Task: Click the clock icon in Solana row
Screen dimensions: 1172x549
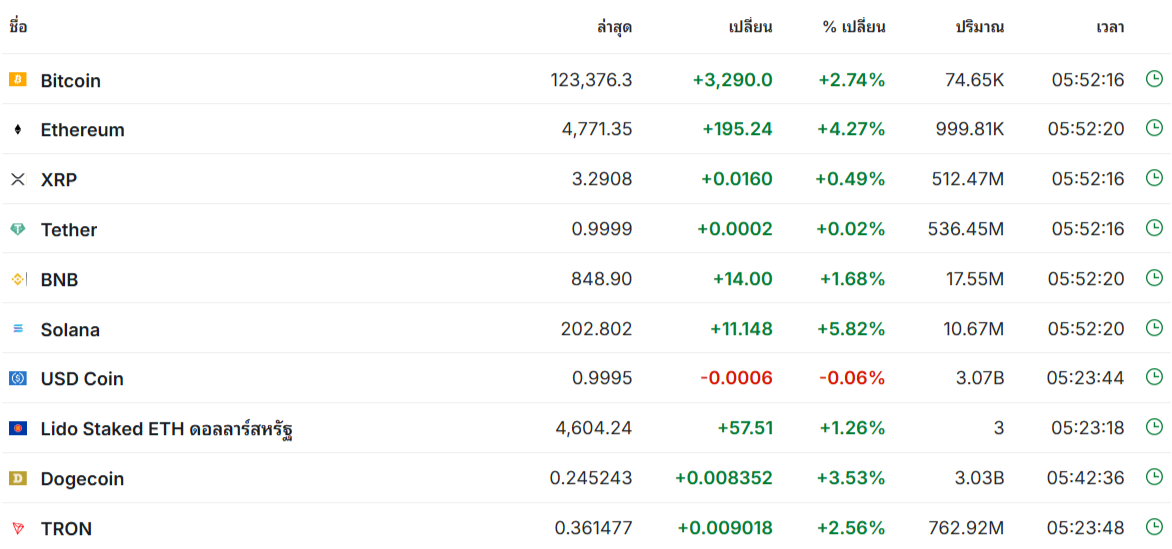Action: [x=1154, y=328]
